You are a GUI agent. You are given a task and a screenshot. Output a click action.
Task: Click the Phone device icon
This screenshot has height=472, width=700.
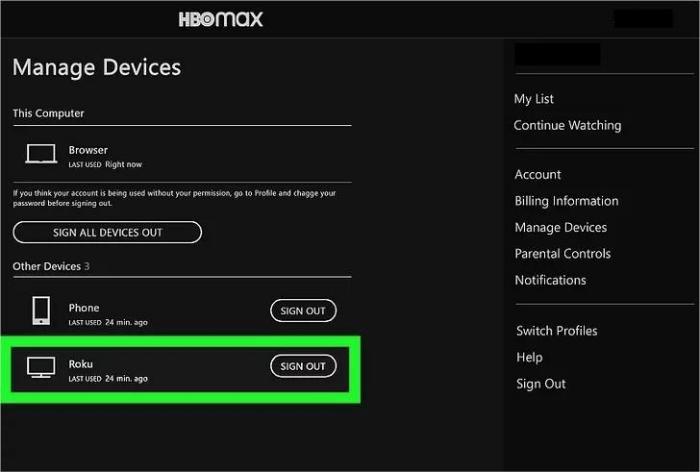(x=41, y=312)
